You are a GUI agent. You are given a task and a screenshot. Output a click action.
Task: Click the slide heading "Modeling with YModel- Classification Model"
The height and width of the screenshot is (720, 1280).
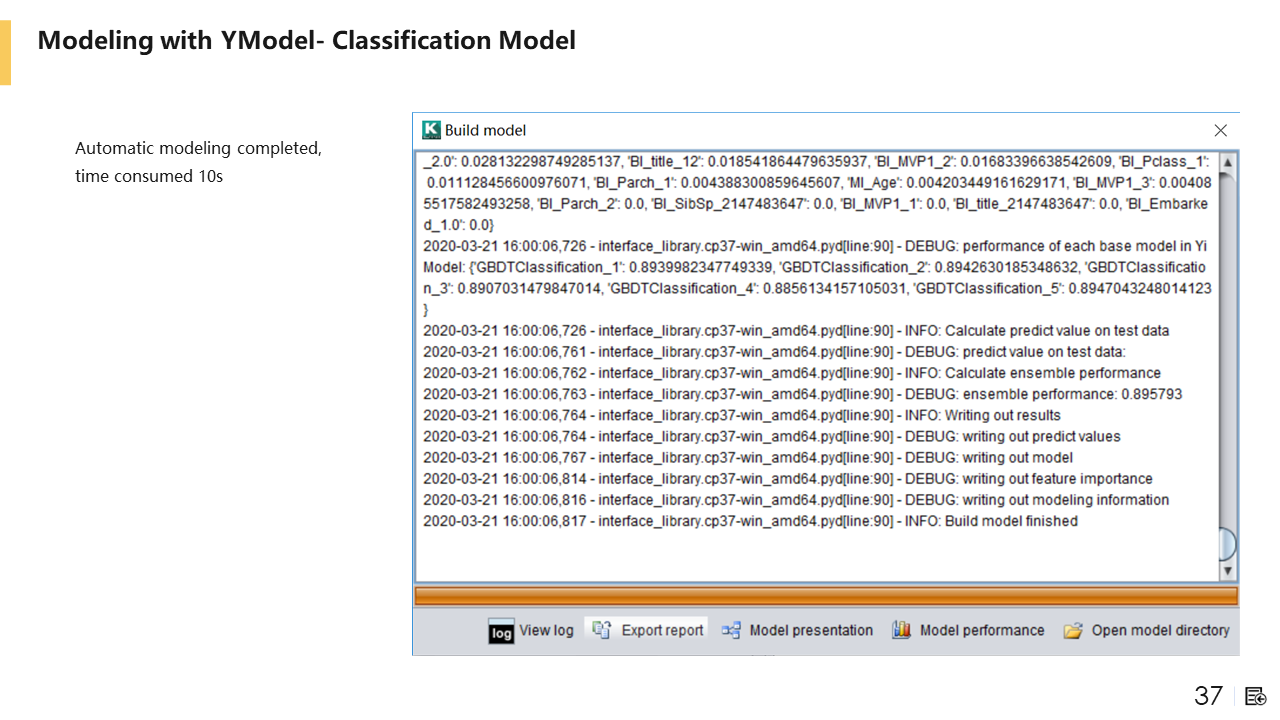click(x=307, y=41)
